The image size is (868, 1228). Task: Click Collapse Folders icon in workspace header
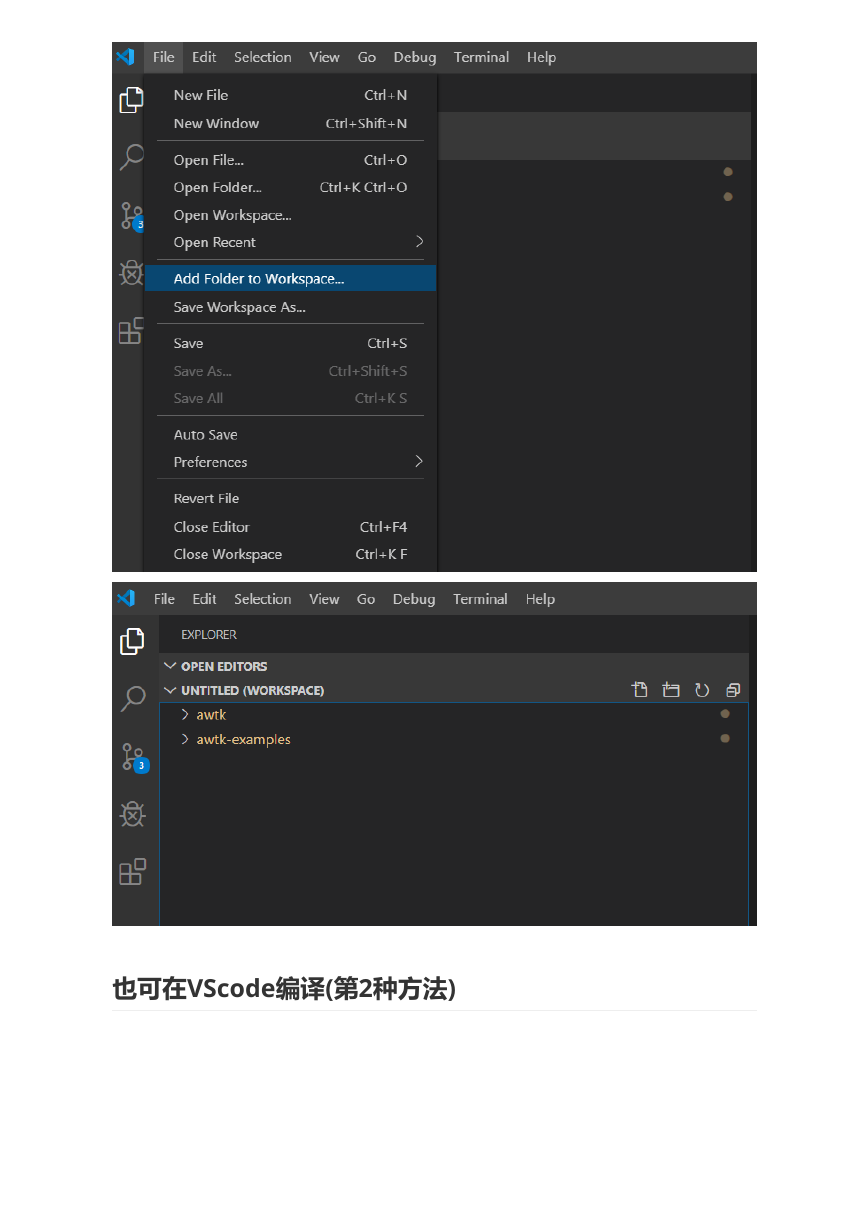click(x=733, y=690)
